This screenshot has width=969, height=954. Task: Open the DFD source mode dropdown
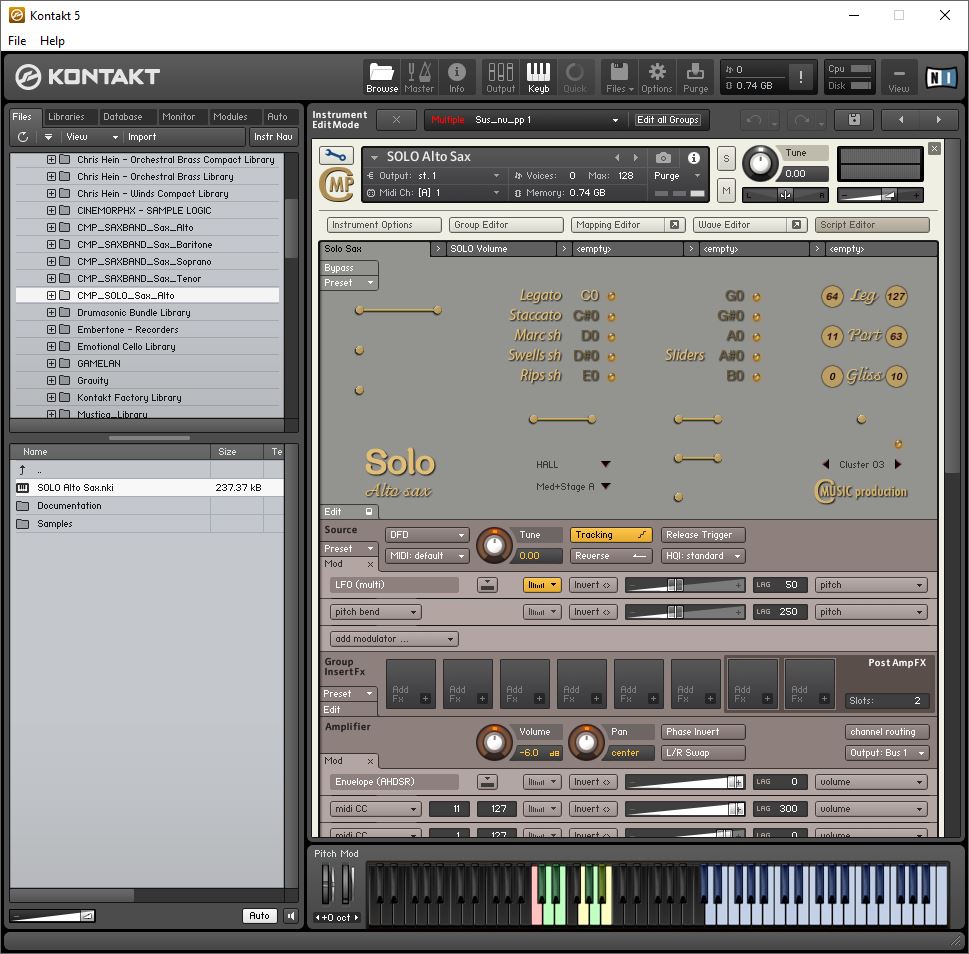pyautogui.click(x=427, y=534)
